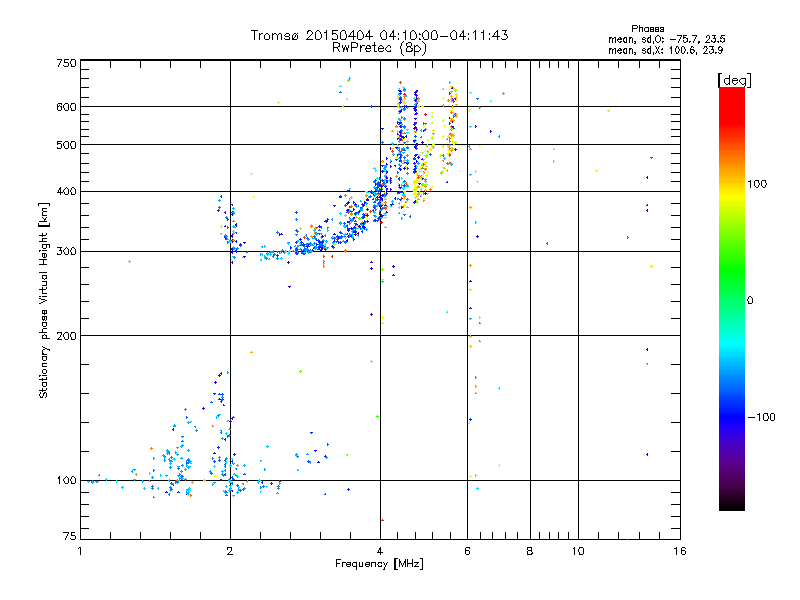Click the "Stationary phase Virtual Height [km]" axis title
Image resolution: width=800 pixels, height=600 pixels.
[44, 301]
